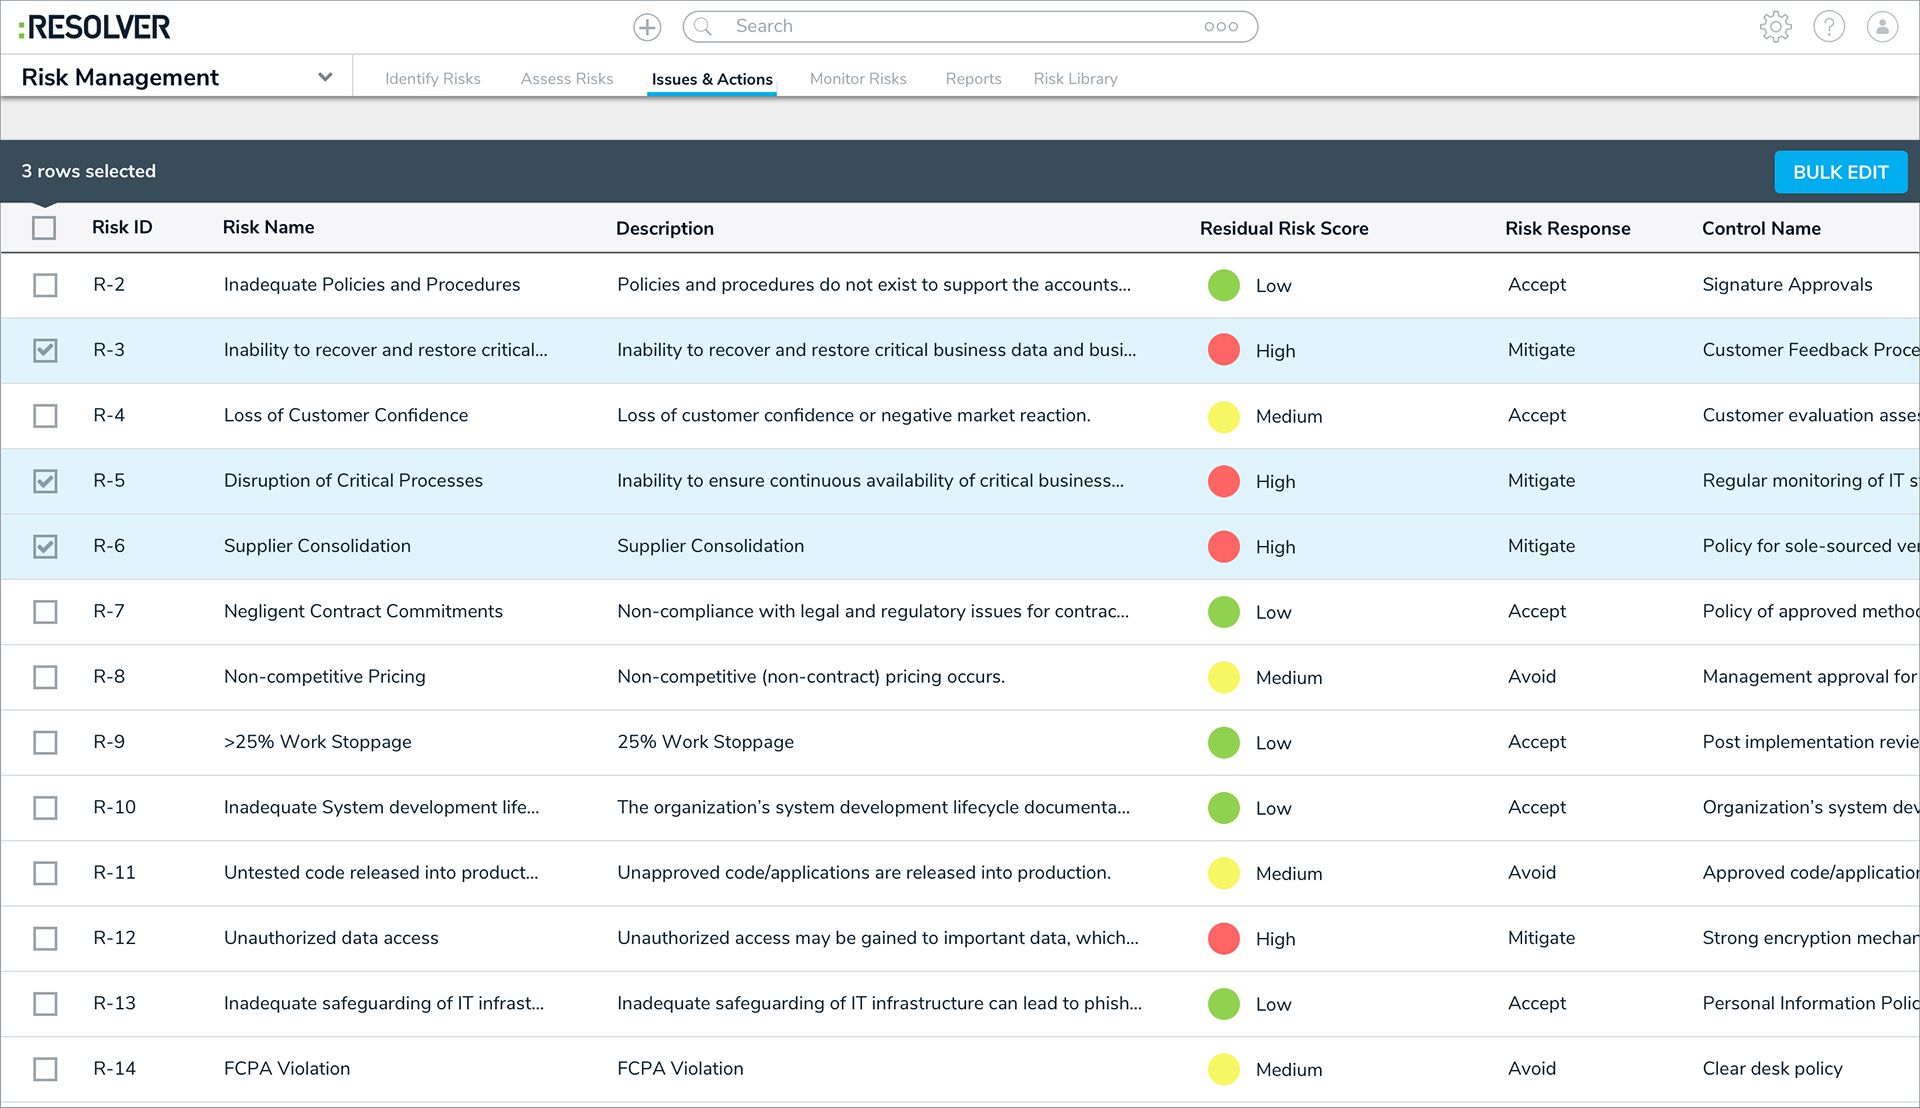1920x1108 pixels.
Task: Open the help question mark icon
Action: 1829,27
